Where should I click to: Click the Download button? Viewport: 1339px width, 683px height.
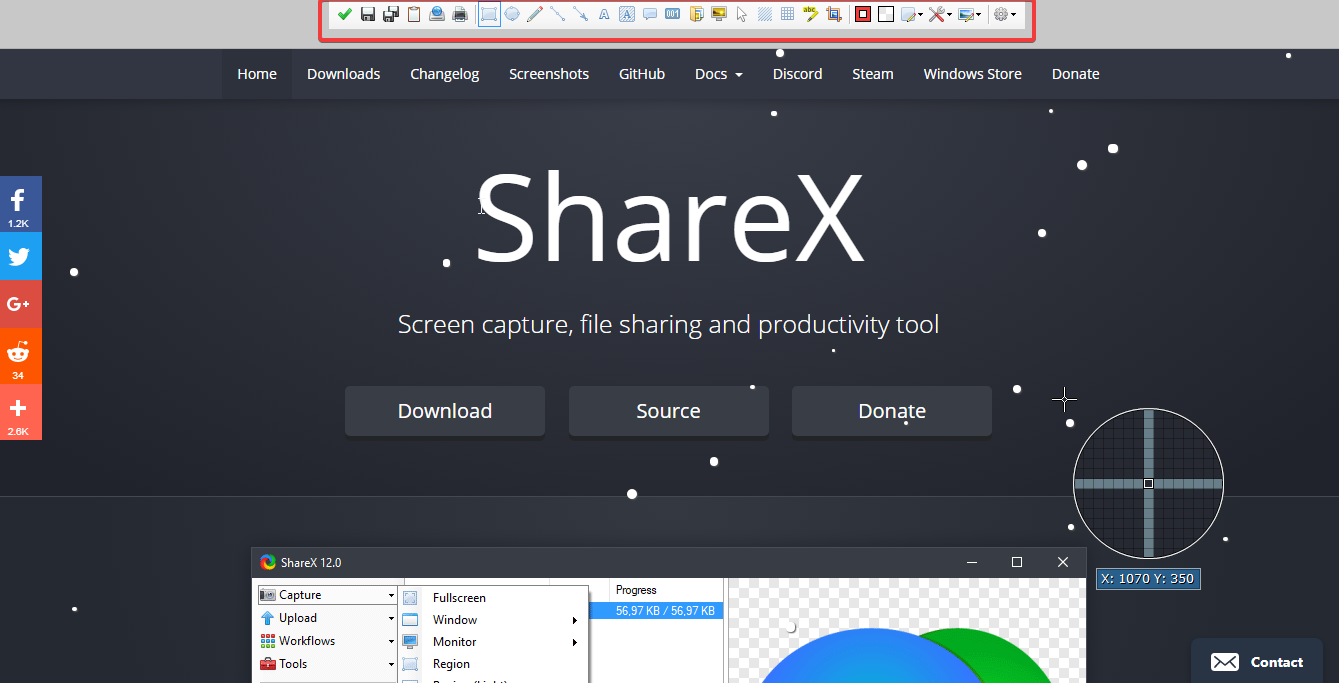(444, 410)
